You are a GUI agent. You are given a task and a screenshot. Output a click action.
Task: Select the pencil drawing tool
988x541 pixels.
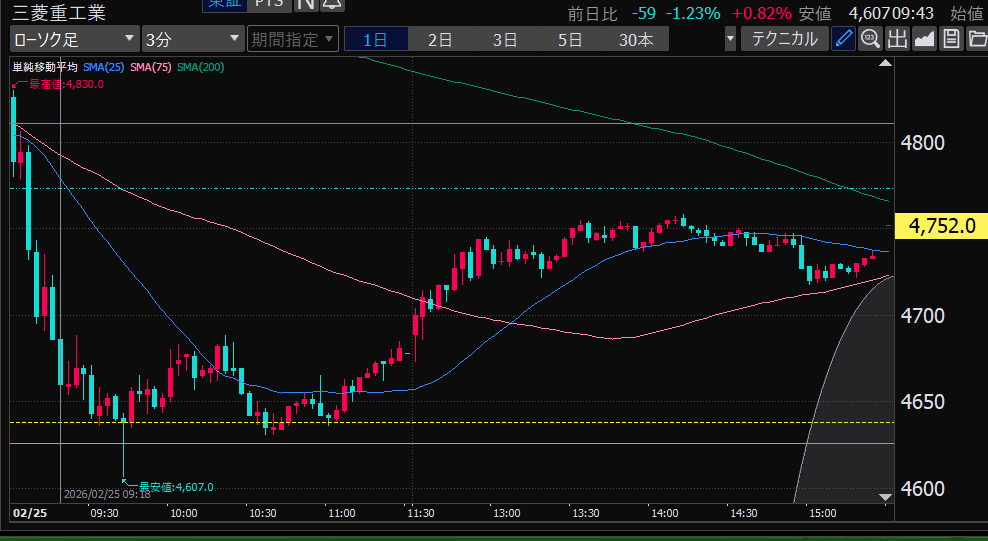coord(844,39)
